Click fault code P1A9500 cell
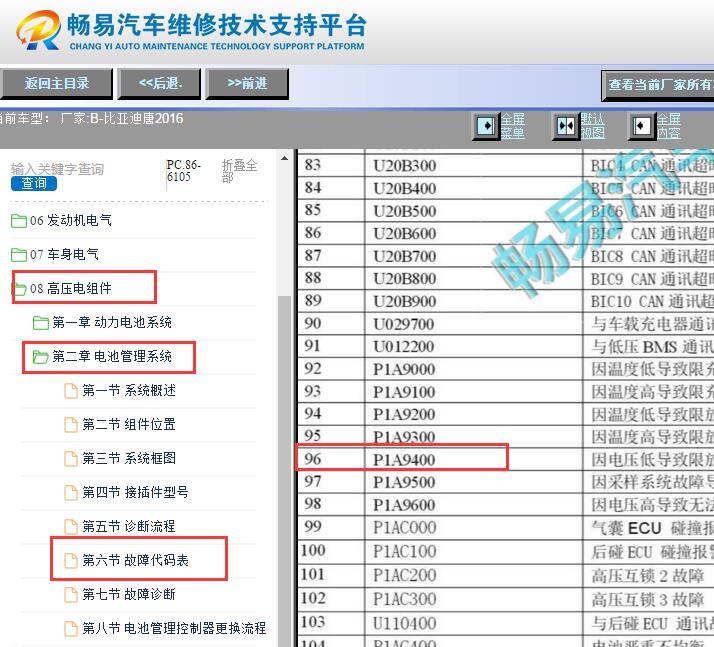 coord(474,482)
